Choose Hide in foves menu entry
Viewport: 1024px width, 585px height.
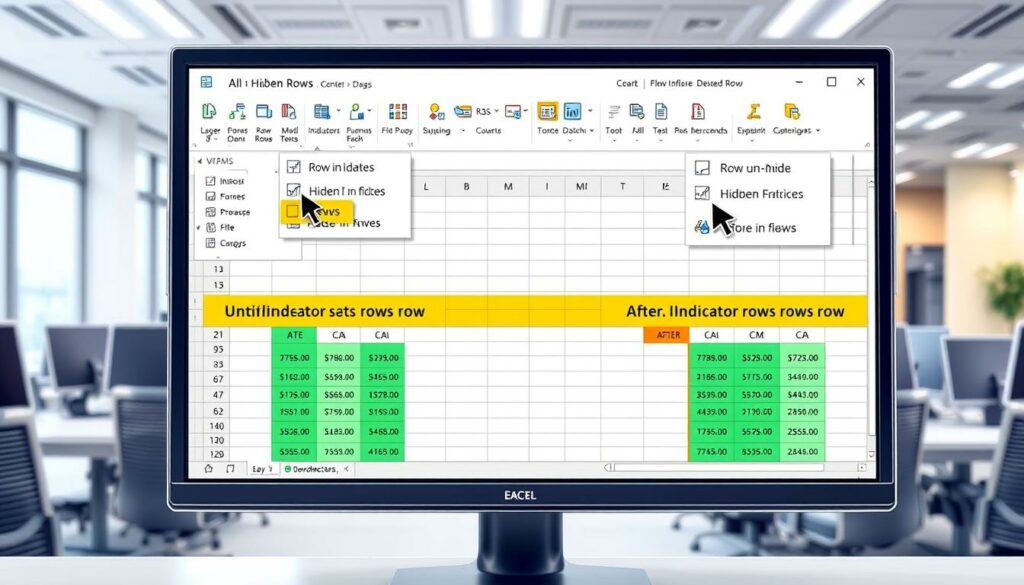tap(344, 223)
